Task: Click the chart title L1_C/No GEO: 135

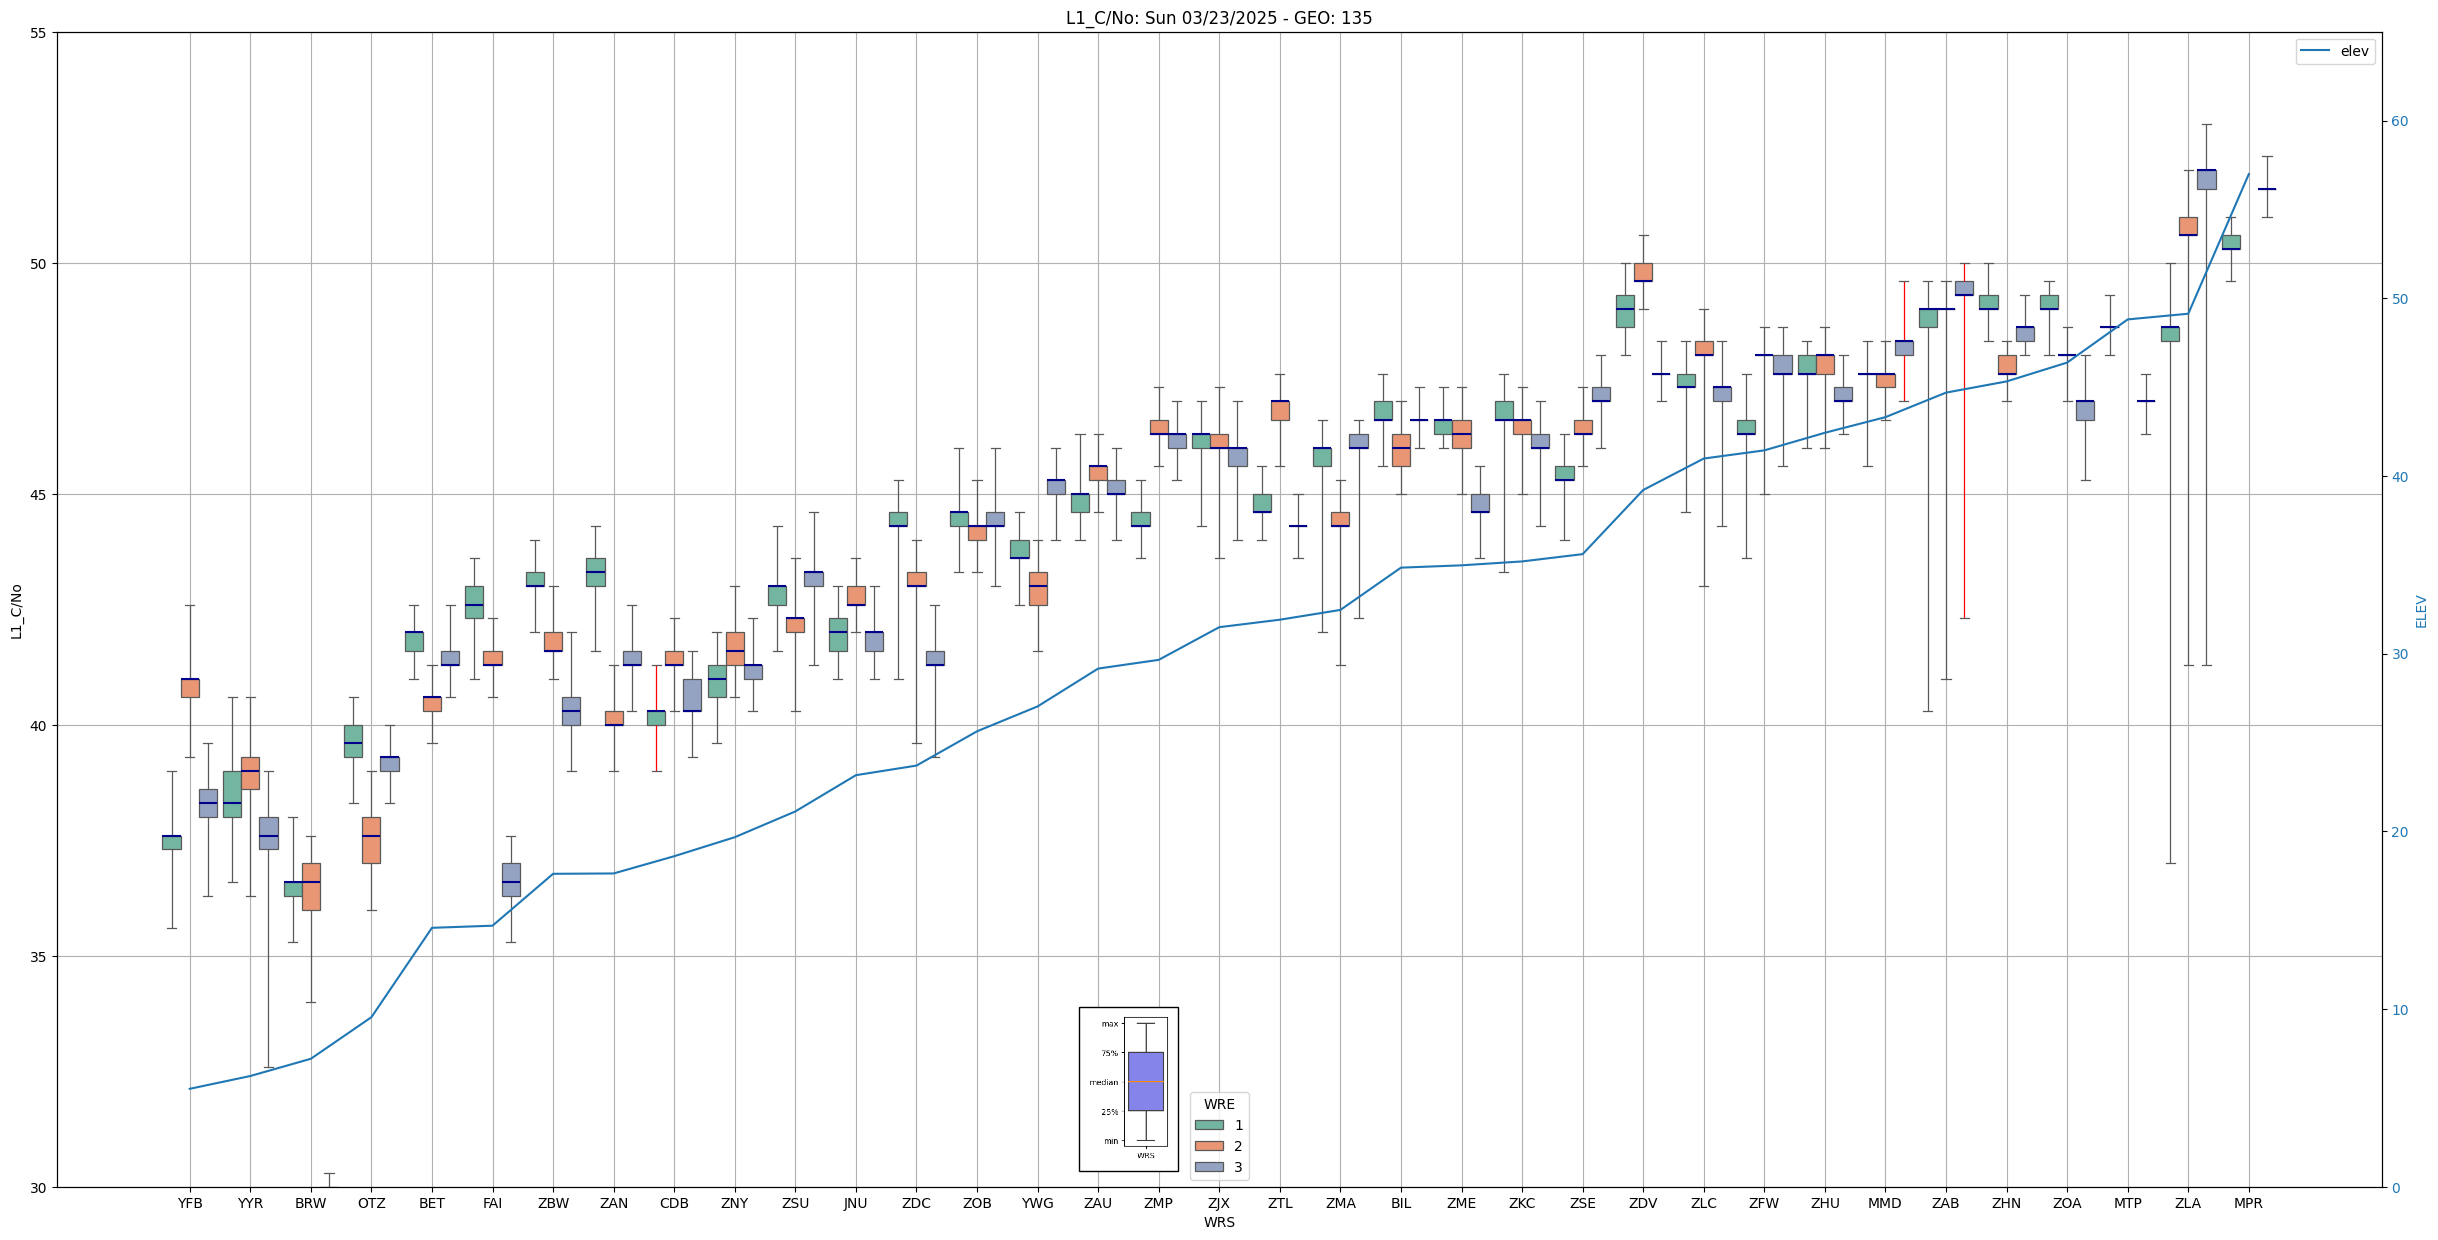Action: [1218, 18]
